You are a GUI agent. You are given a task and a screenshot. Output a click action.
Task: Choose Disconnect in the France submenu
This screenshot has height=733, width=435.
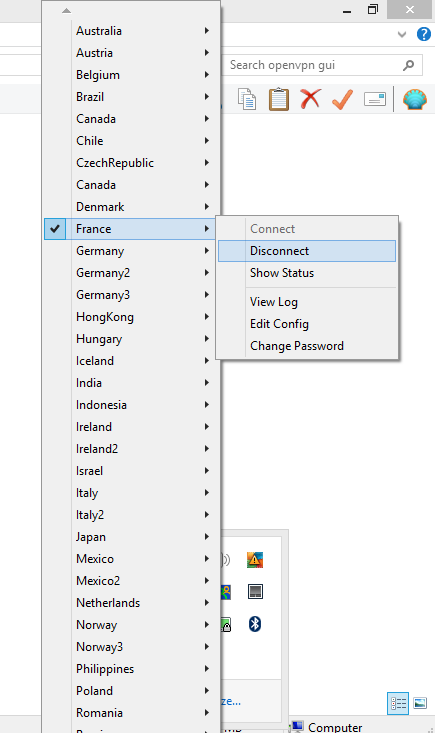click(x=307, y=251)
